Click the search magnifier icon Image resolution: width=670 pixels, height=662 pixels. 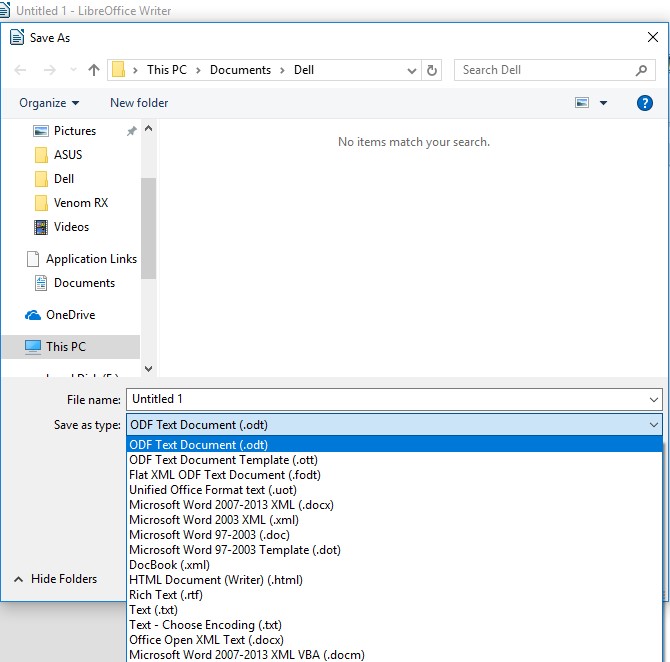click(641, 70)
